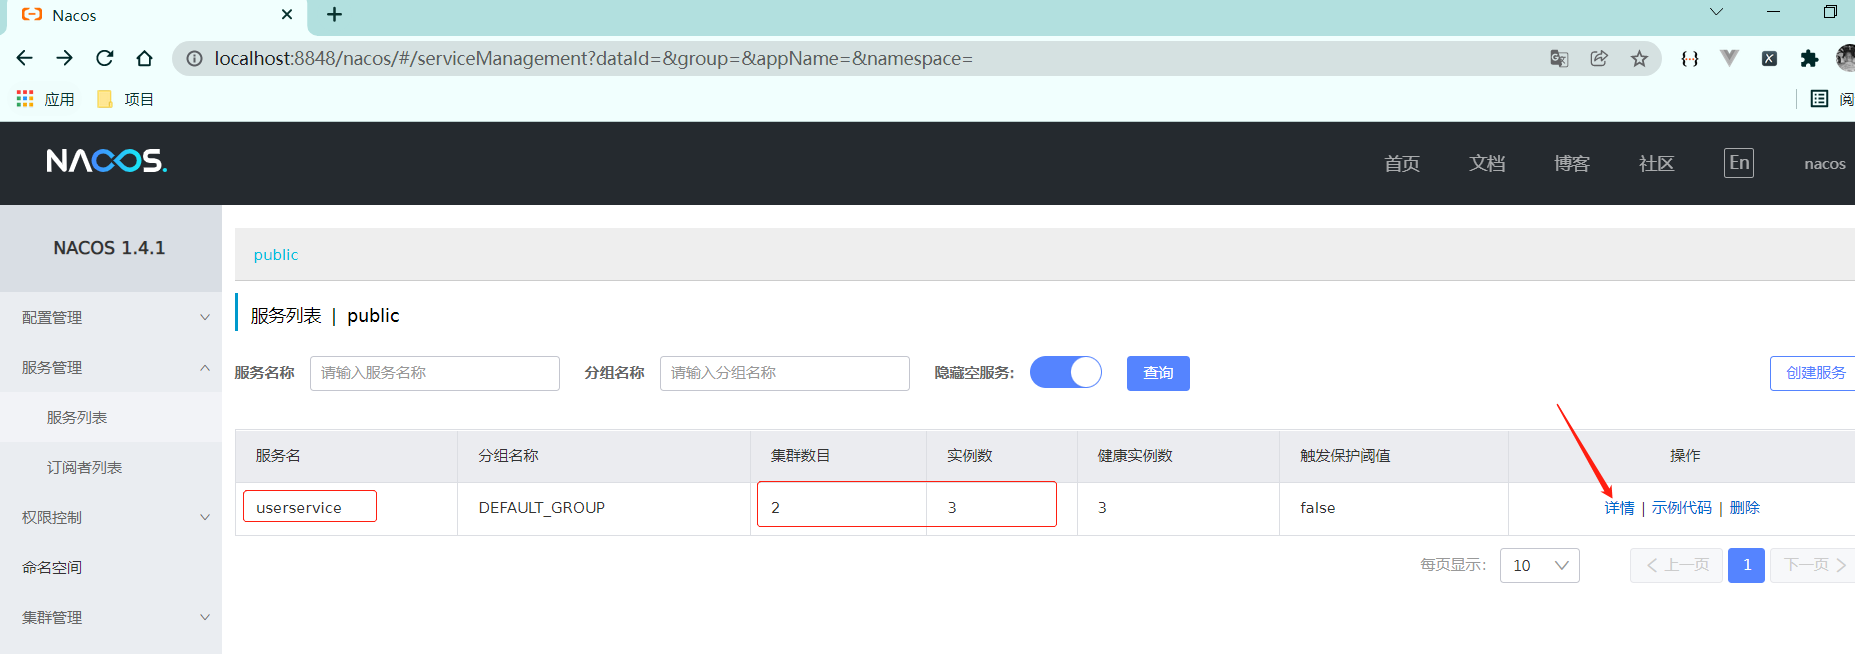1855x654 pixels.
Task: Open the curly braces extension icon
Action: (x=1690, y=58)
